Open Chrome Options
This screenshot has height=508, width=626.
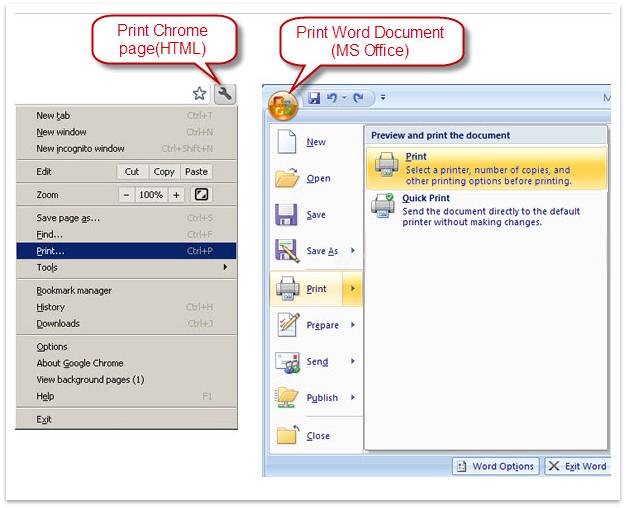point(126,347)
